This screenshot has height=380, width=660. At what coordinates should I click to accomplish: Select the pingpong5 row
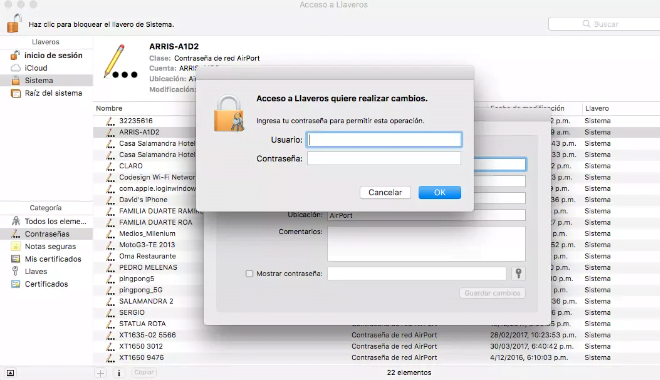pos(377,279)
